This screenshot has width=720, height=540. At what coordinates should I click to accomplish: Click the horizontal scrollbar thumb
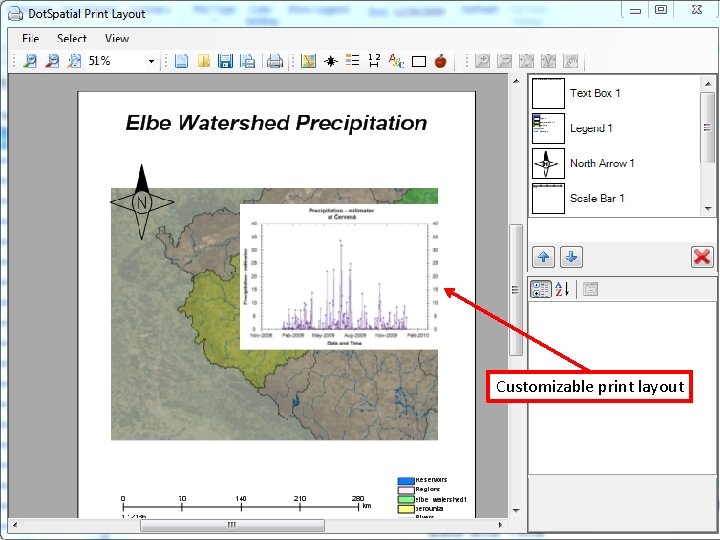pos(232,525)
